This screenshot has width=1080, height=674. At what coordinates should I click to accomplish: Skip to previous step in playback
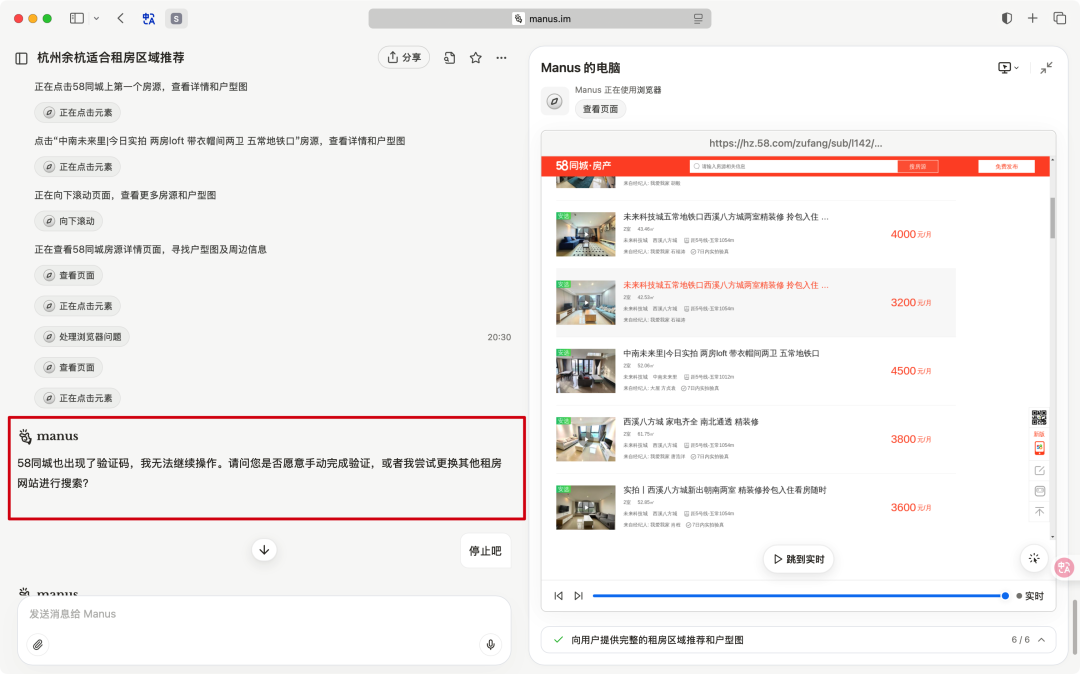[559, 596]
